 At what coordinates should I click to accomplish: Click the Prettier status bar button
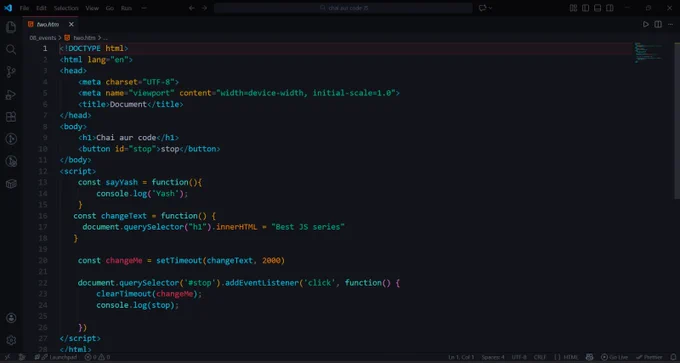click(649, 357)
